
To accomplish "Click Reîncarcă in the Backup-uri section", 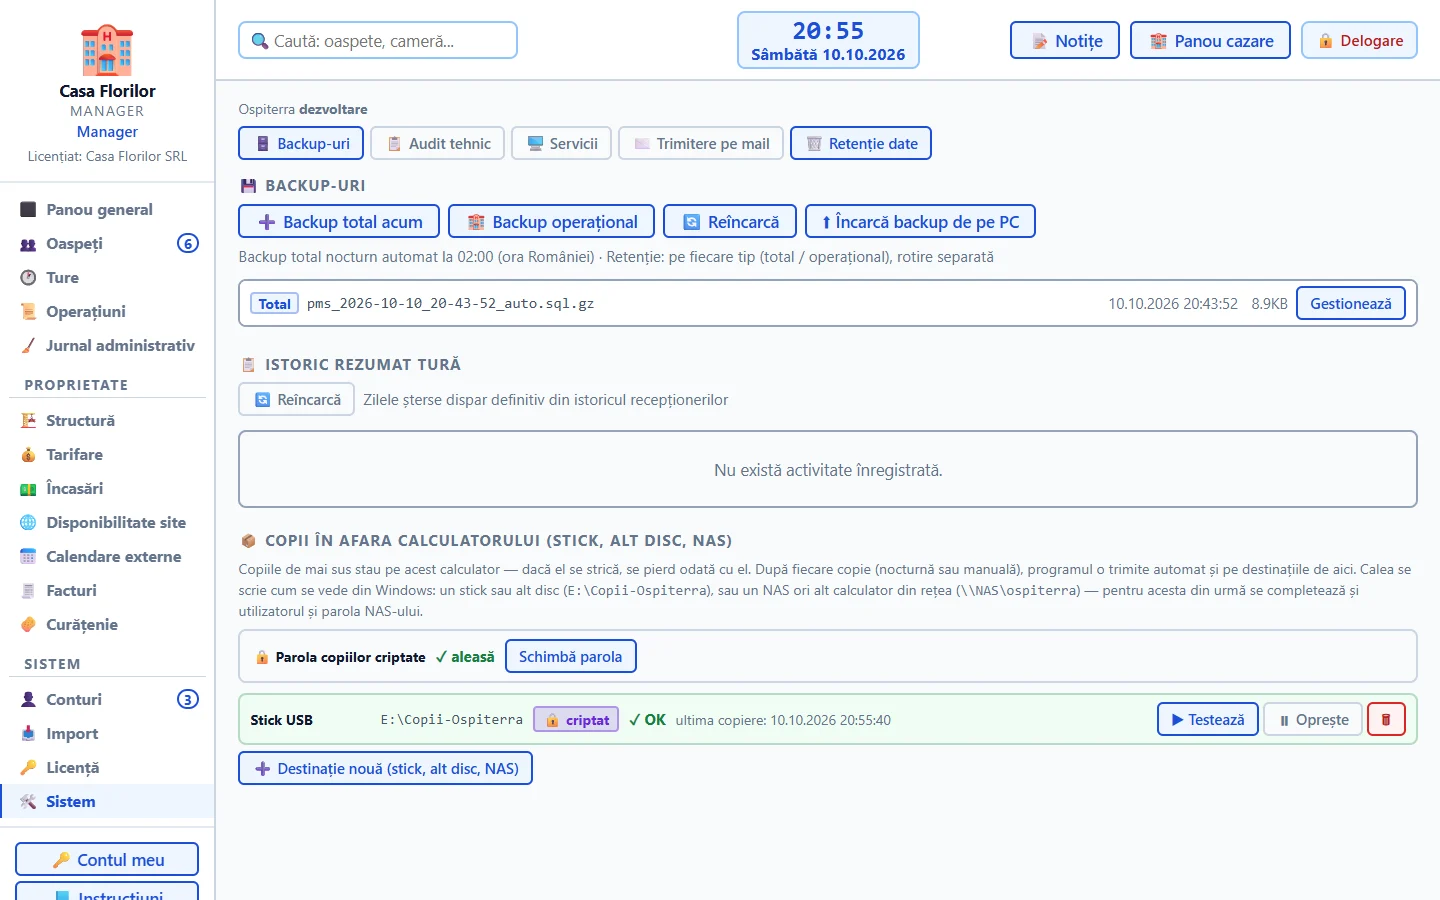I will point(730,221).
